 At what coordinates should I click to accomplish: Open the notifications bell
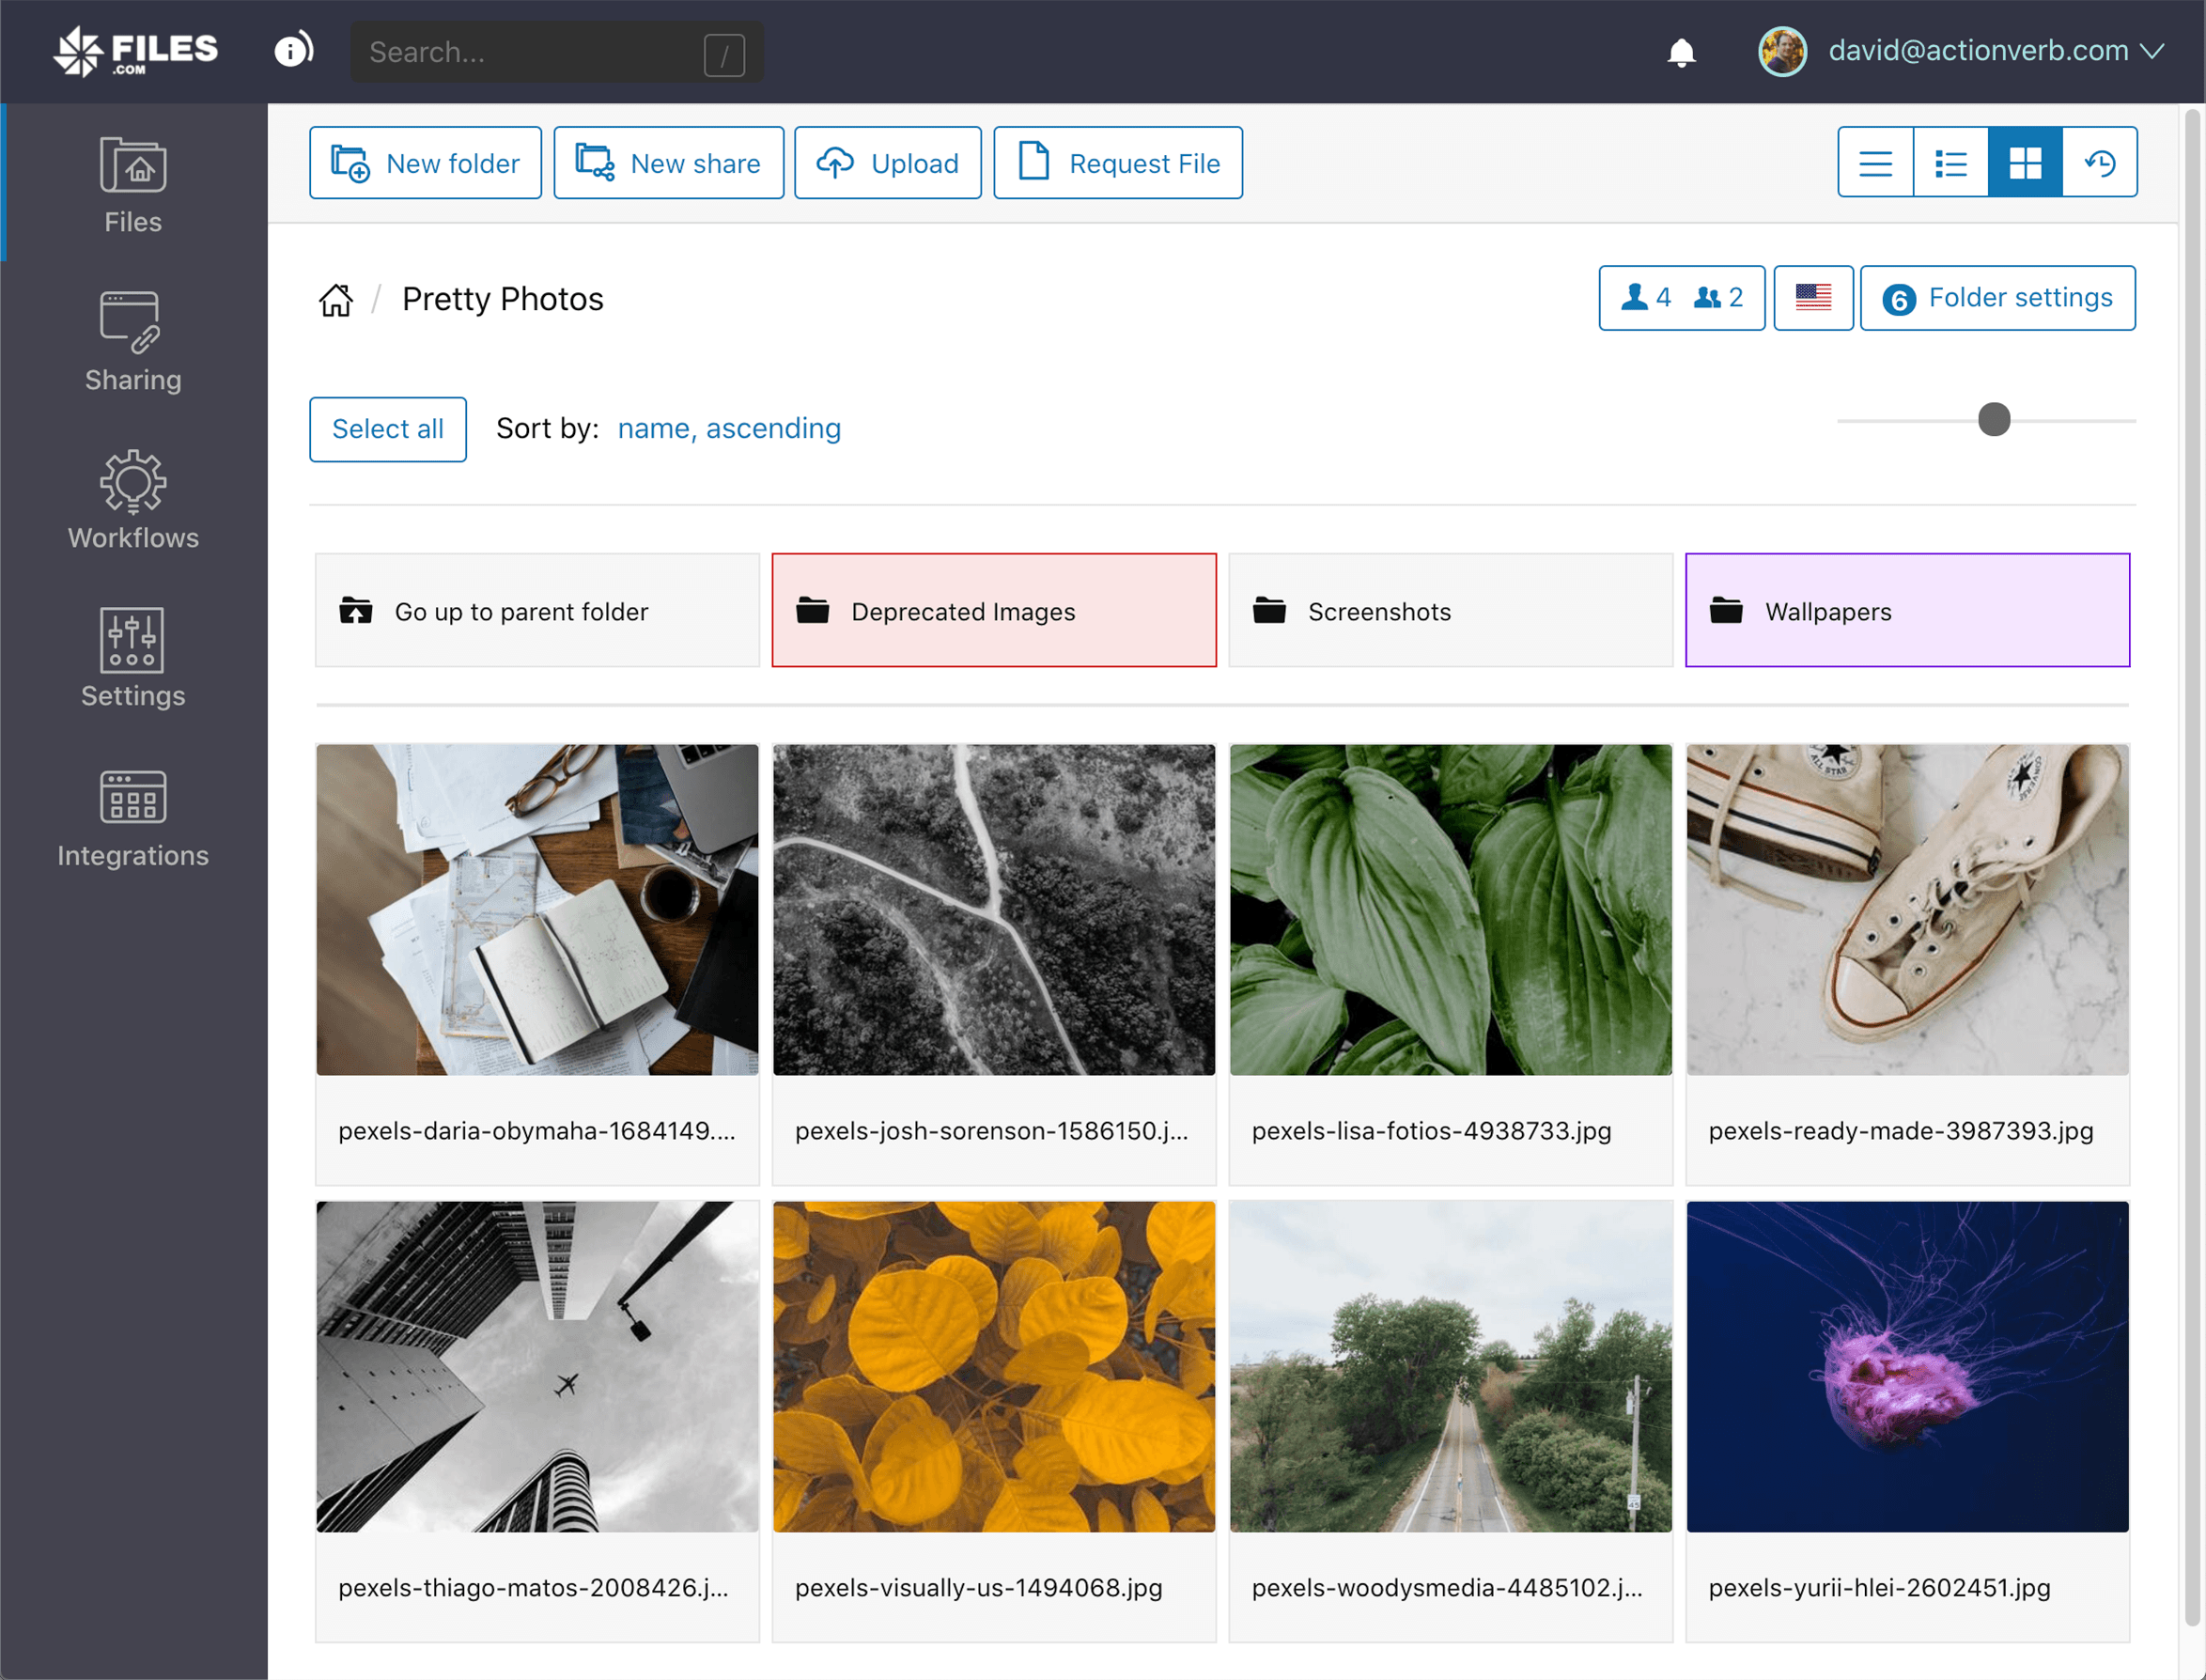1681,52
